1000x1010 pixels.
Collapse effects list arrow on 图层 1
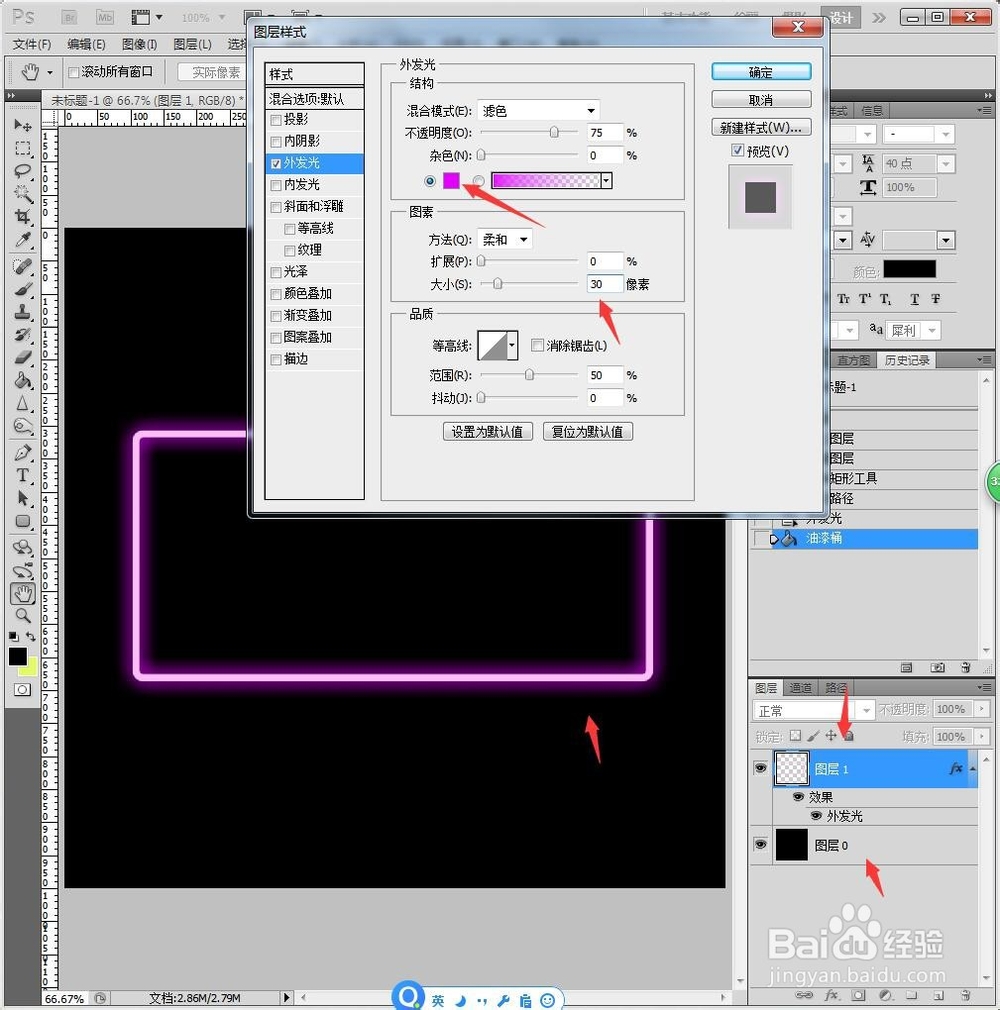click(x=972, y=768)
